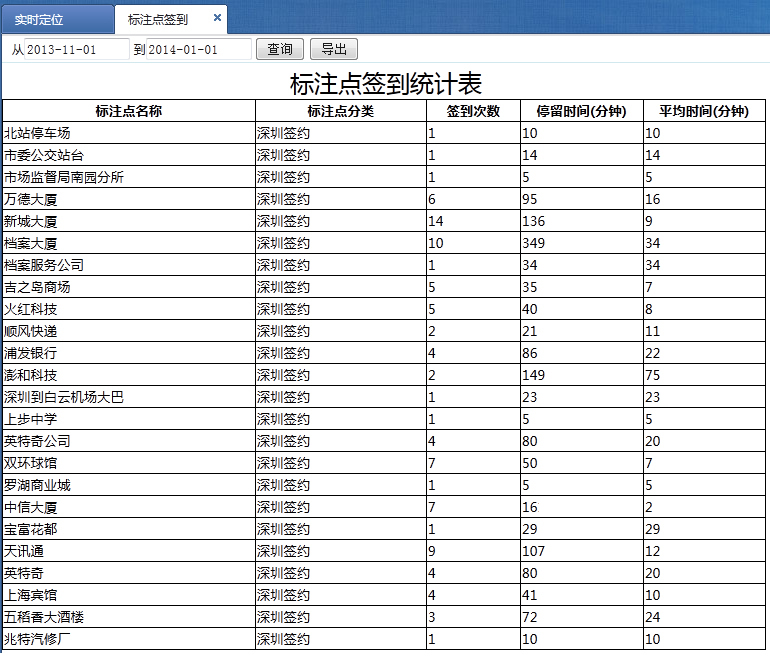The image size is (770, 661).
Task: Close the 标注点签到 tab
Action: [x=217, y=18]
